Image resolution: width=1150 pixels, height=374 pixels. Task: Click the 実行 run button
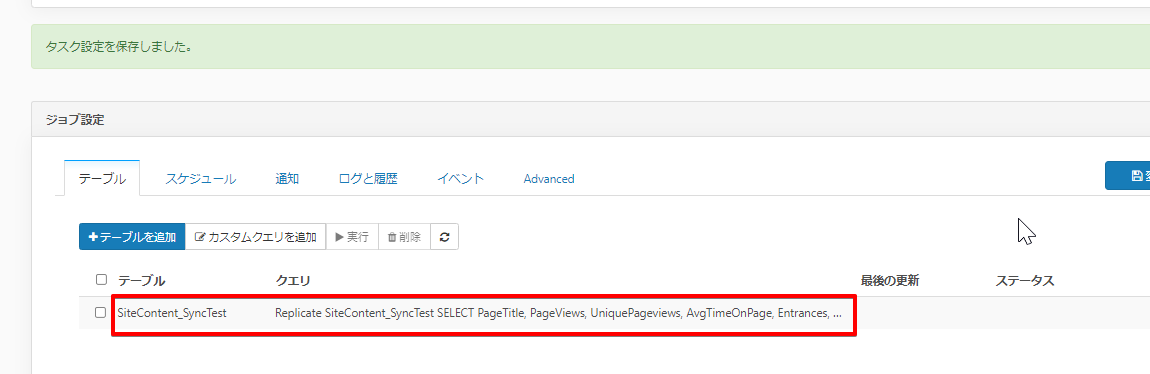[x=352, y=237]
